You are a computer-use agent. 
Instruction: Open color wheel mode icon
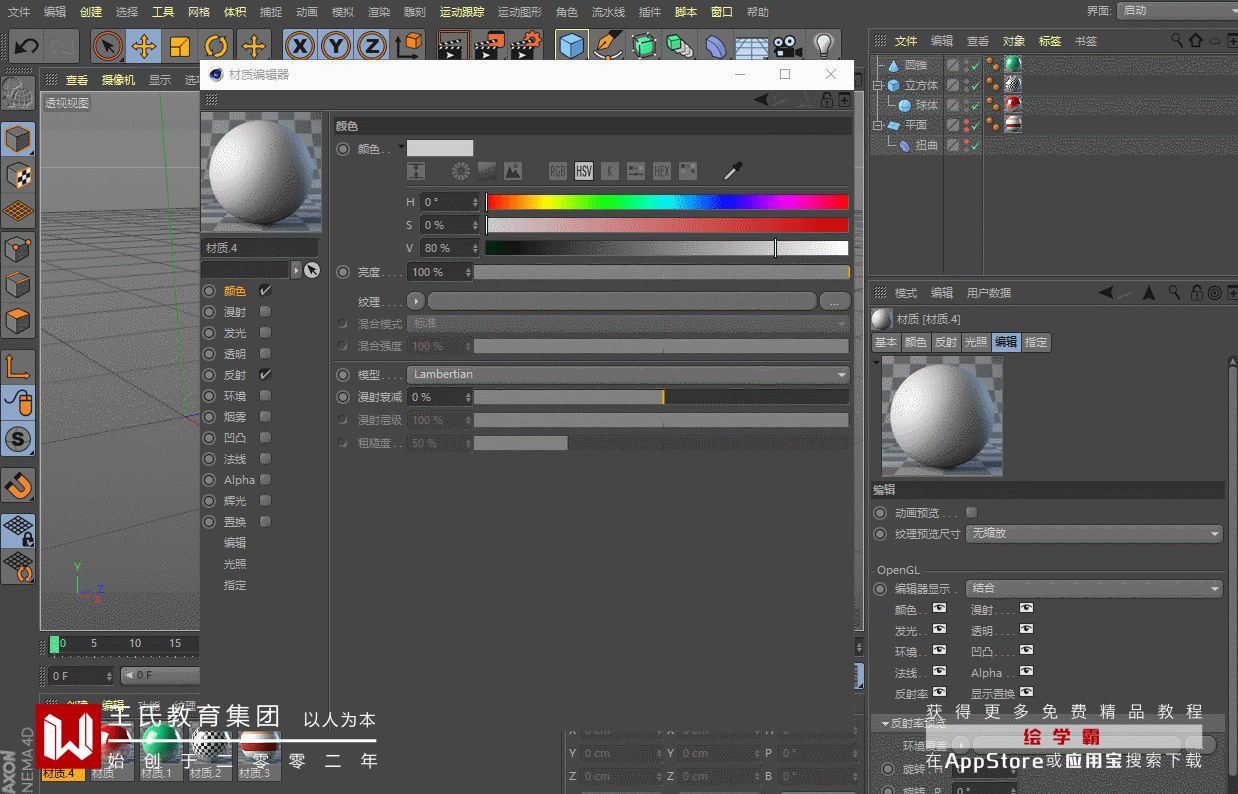(461, 172)
